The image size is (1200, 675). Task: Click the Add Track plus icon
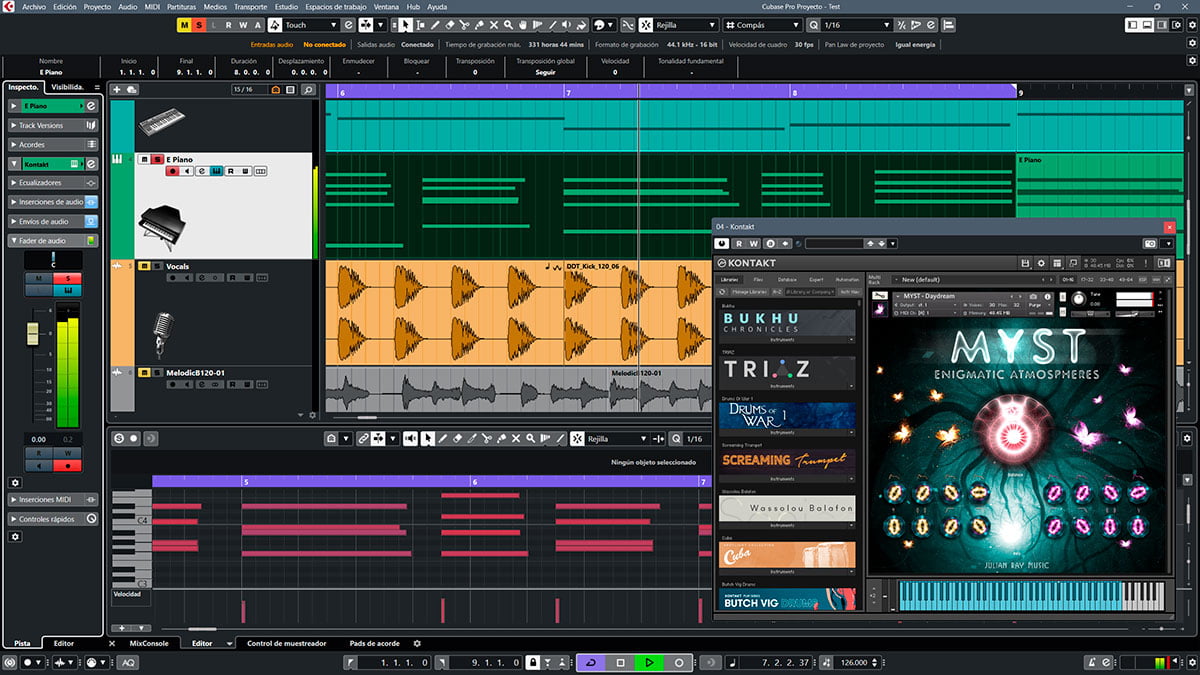[x=118, y=89]
